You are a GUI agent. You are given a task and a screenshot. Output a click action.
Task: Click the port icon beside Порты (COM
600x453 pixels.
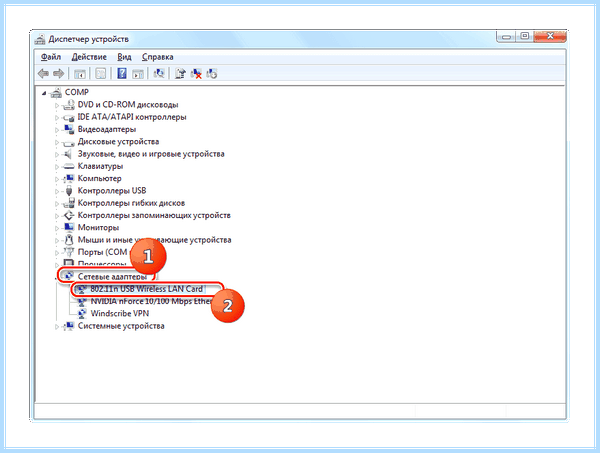tap(69, 252)
